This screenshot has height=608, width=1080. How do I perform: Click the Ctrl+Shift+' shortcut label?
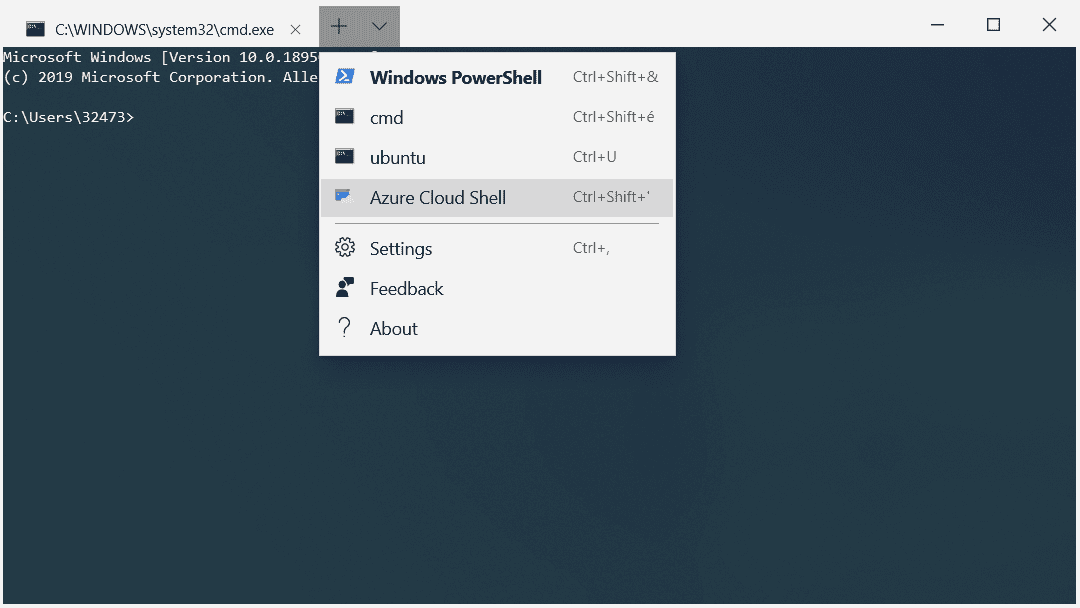tap(612, 197)
